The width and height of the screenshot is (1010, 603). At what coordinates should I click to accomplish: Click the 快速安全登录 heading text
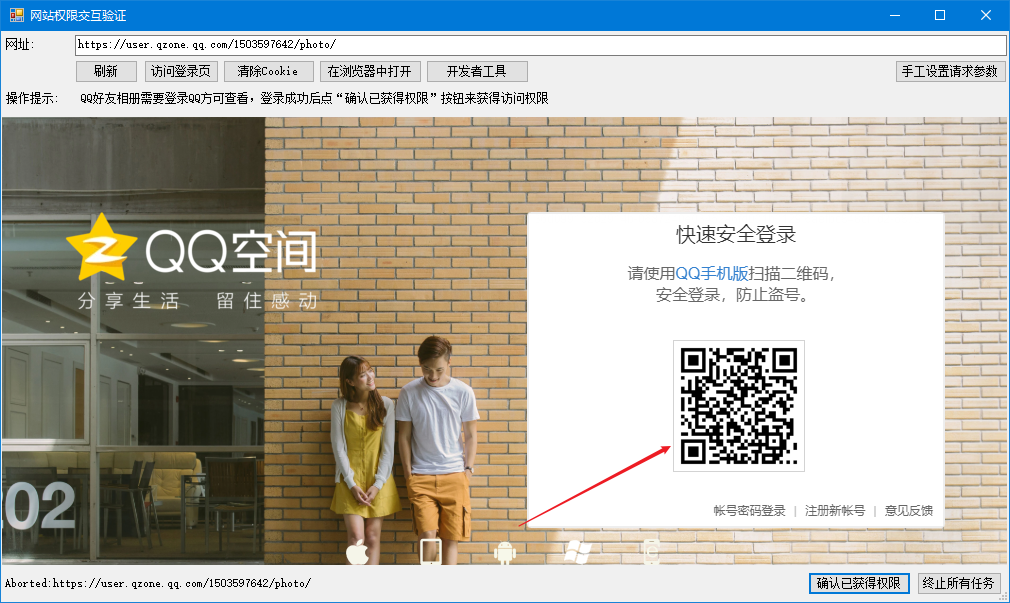pos(736,234)
